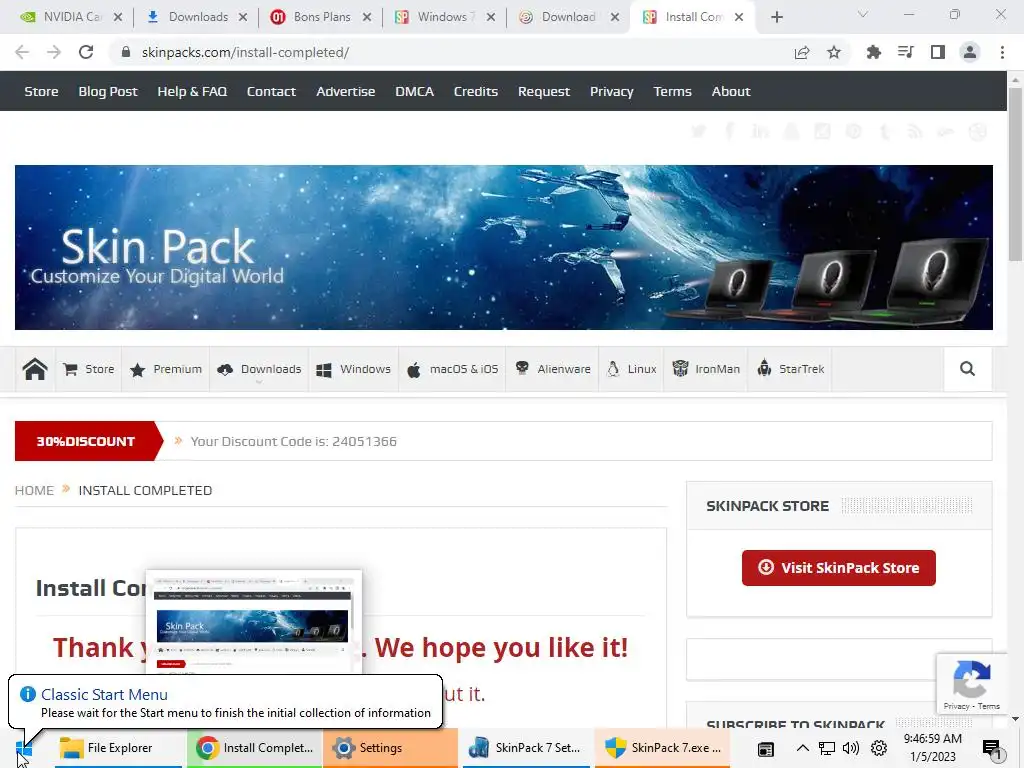
Task: Open the network tray icon
Action: [827, 748]
